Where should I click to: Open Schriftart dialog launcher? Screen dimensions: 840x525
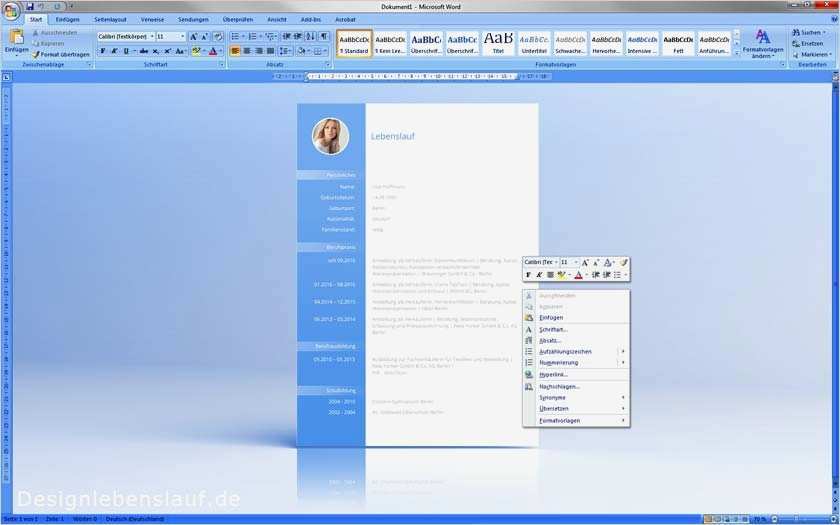[222, 65]
